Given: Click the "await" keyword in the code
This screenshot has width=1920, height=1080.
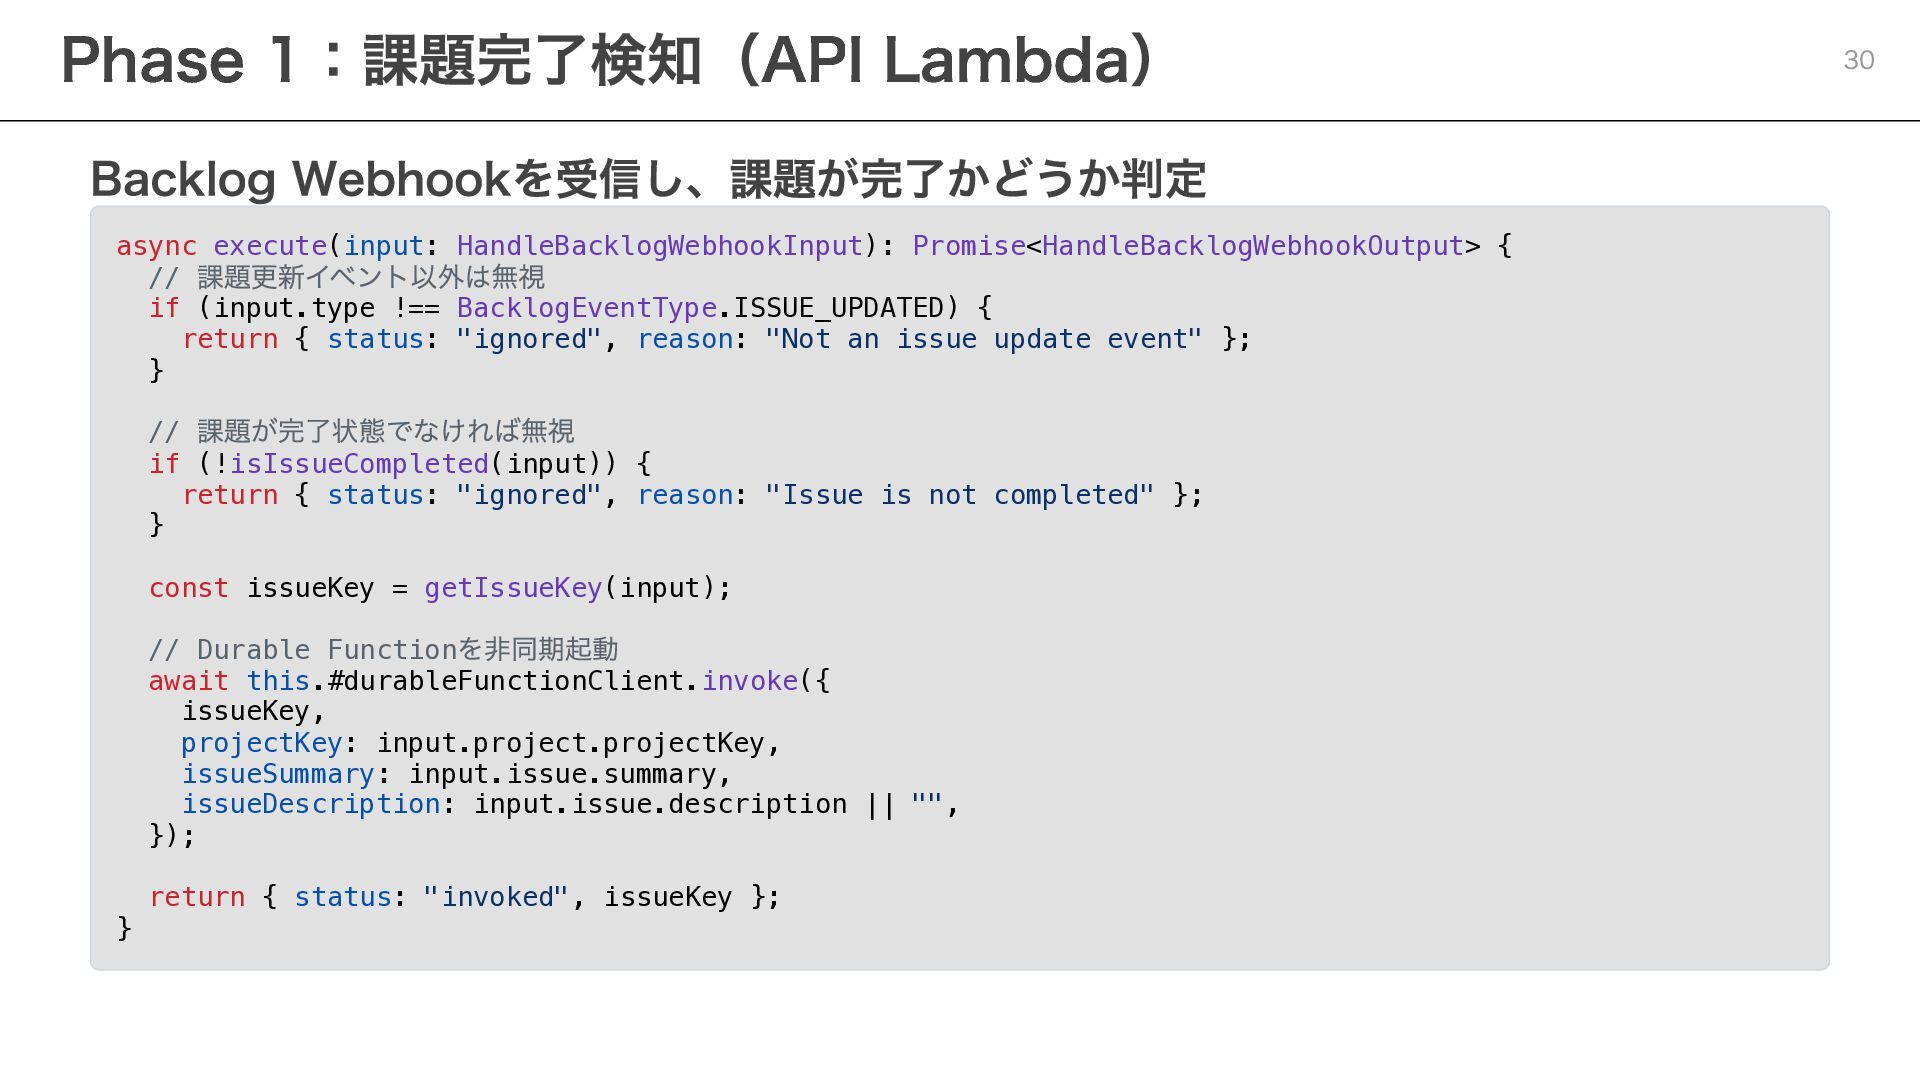Looking at the screenshot, I should pyautogui.click(x=188, y=681).
